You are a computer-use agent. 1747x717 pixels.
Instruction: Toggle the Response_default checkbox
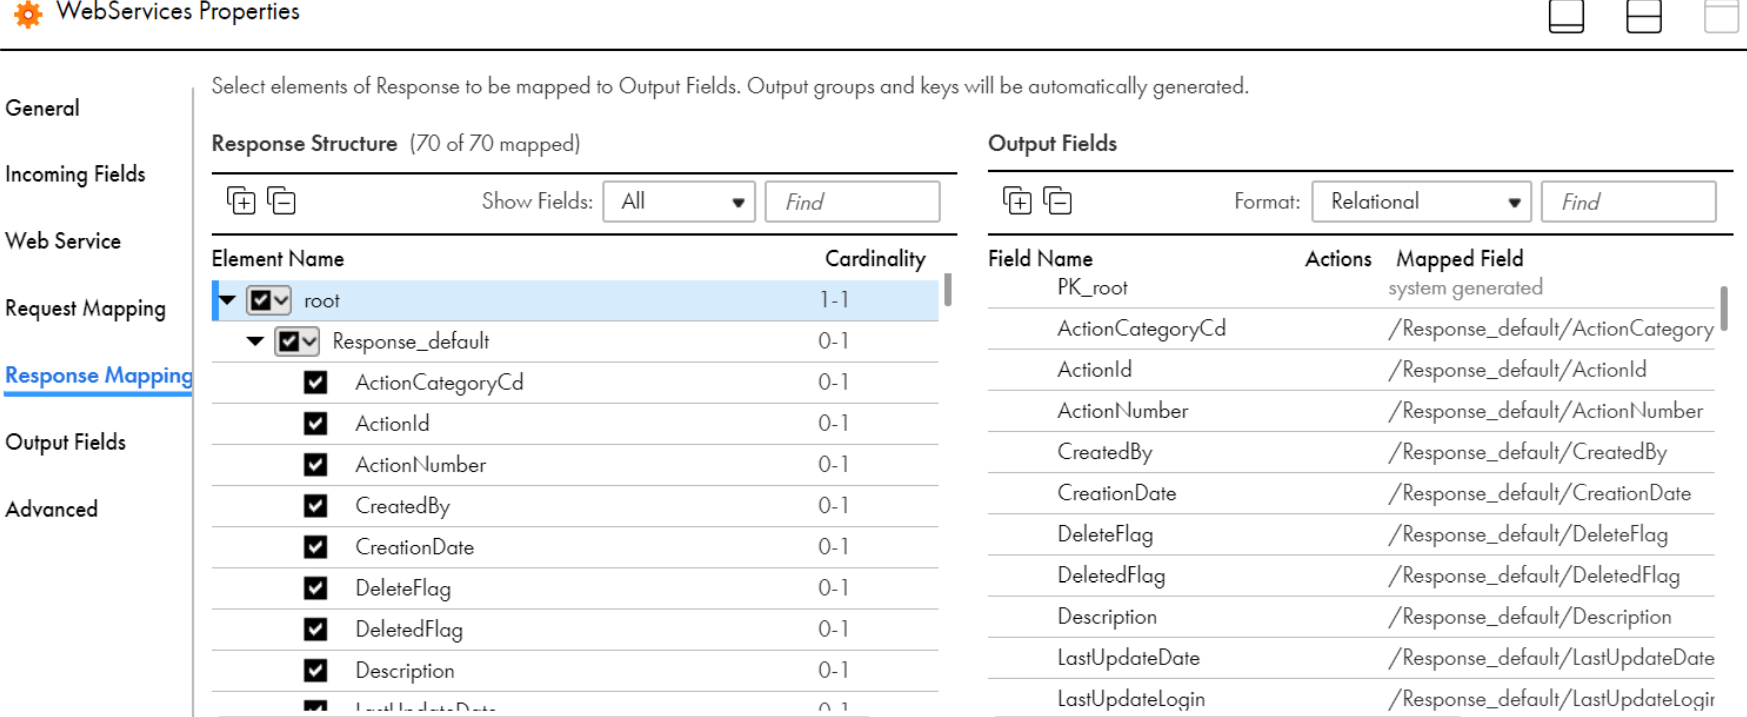[288, 341]
